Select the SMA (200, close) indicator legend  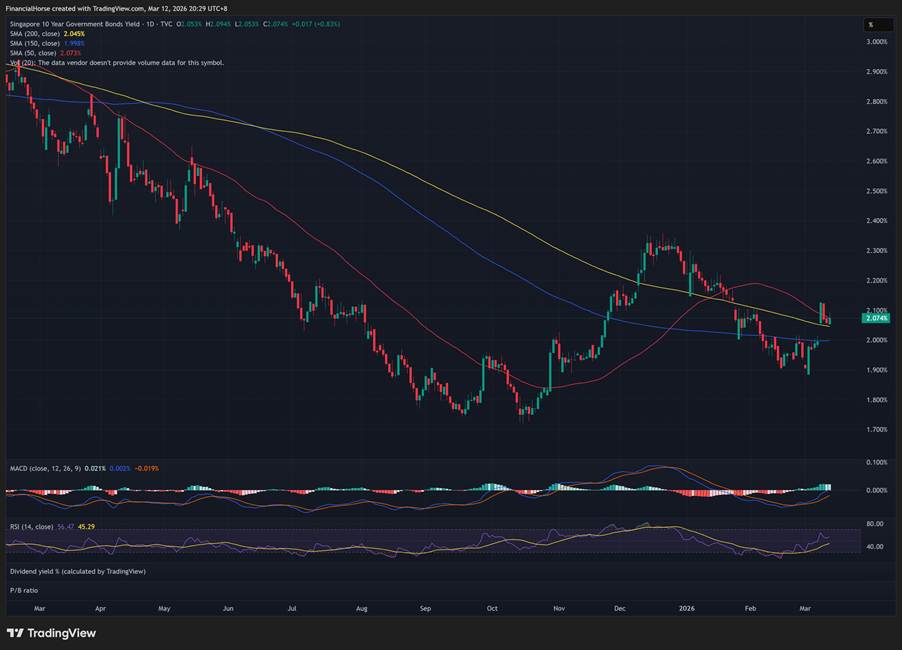(36, 34)
